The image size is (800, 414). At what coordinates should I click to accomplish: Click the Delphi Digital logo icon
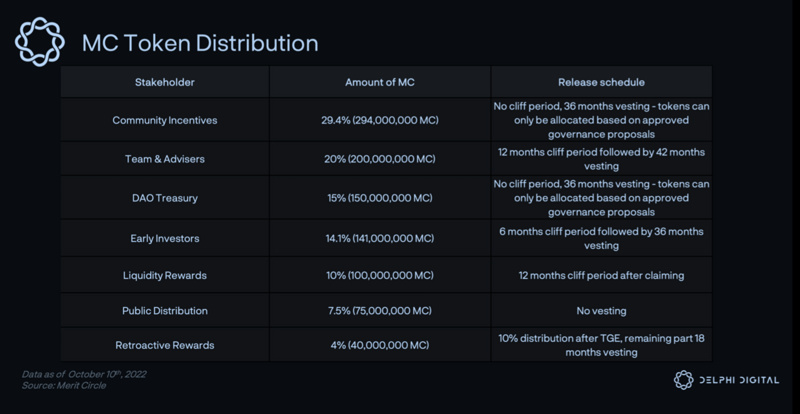pos(684,379)
